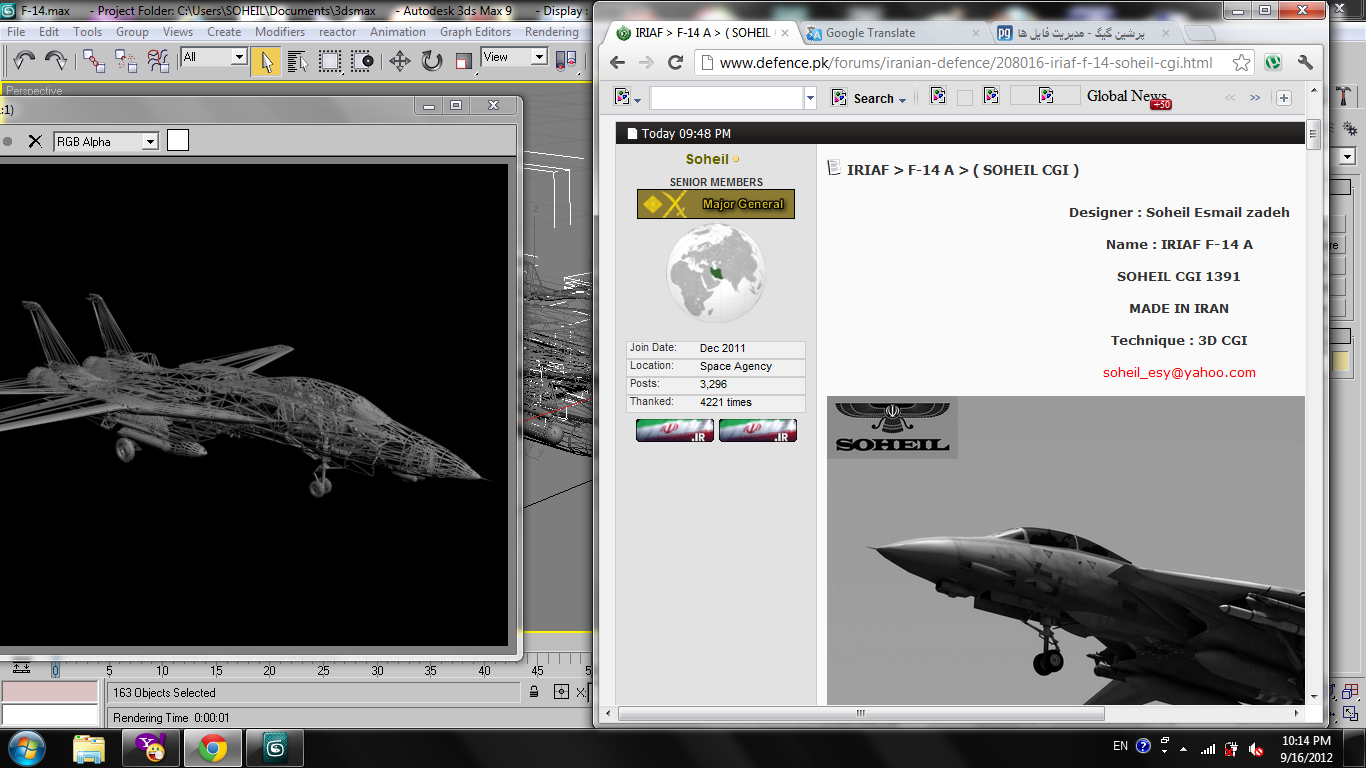Click the Redo arrow in 3ds Max toolbar
The height and width of the screenshot is (768, 1366).
pos(56,61)
